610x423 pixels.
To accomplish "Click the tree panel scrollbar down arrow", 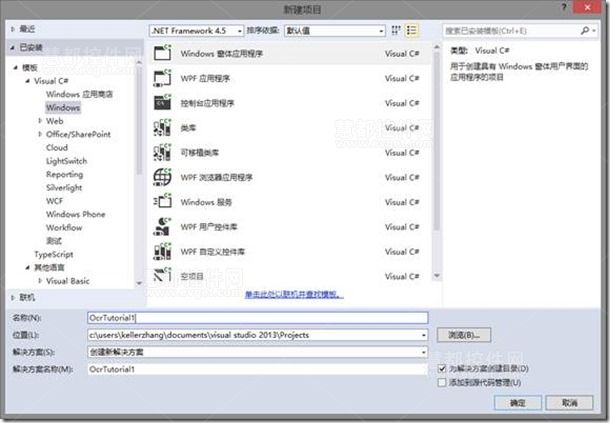I will pyautogui.click(x=139, y=283).
